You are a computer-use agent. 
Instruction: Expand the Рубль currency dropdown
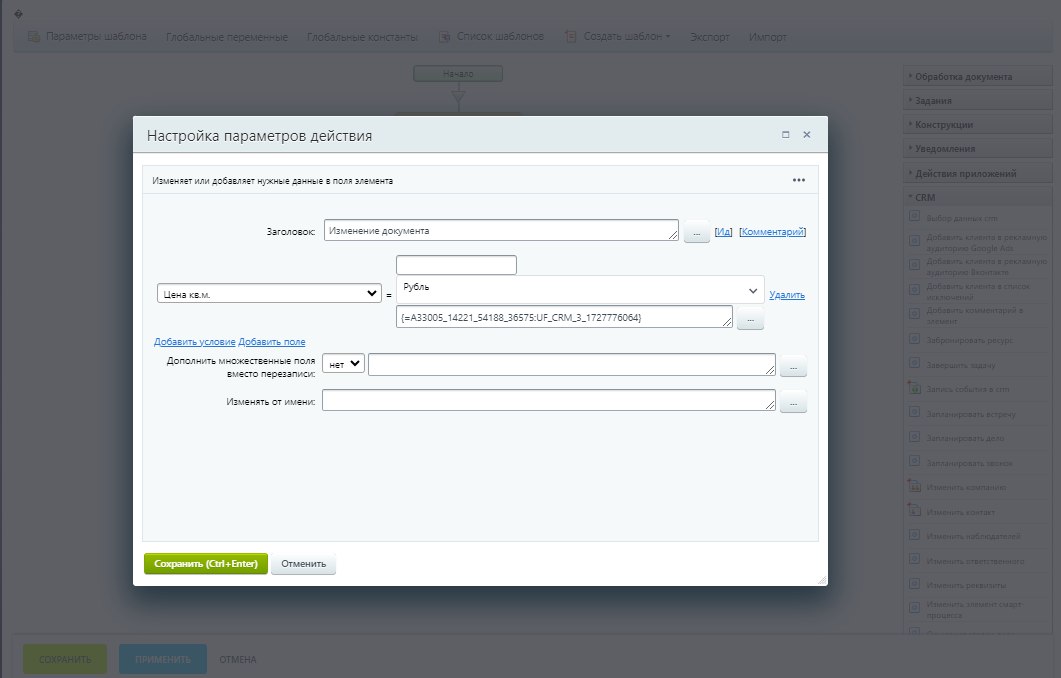pos(580,289)
